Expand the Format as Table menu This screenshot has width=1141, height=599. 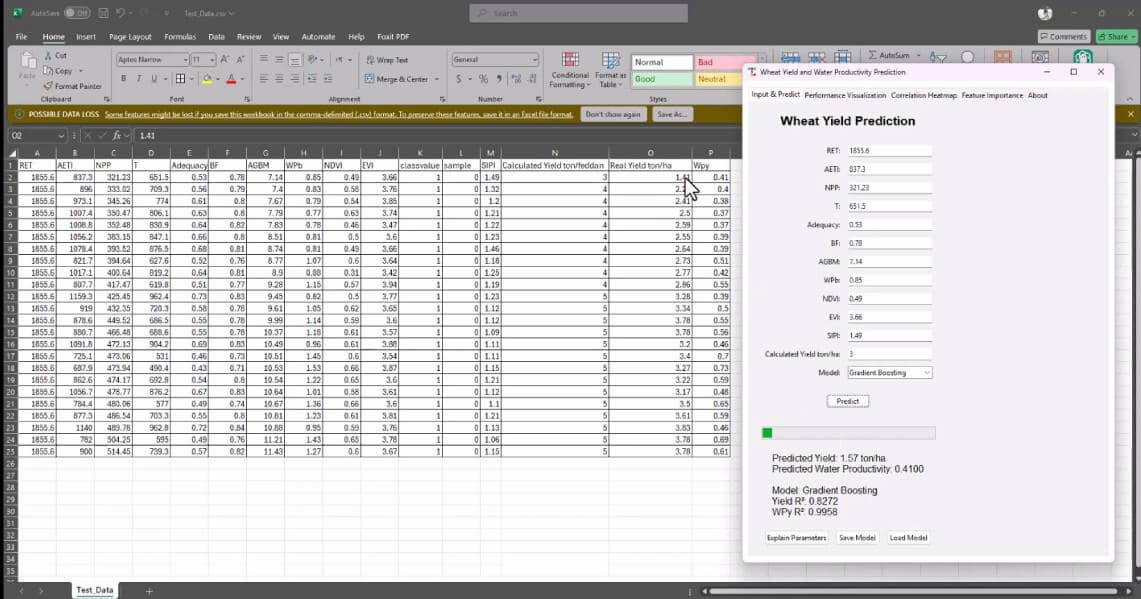610,70
